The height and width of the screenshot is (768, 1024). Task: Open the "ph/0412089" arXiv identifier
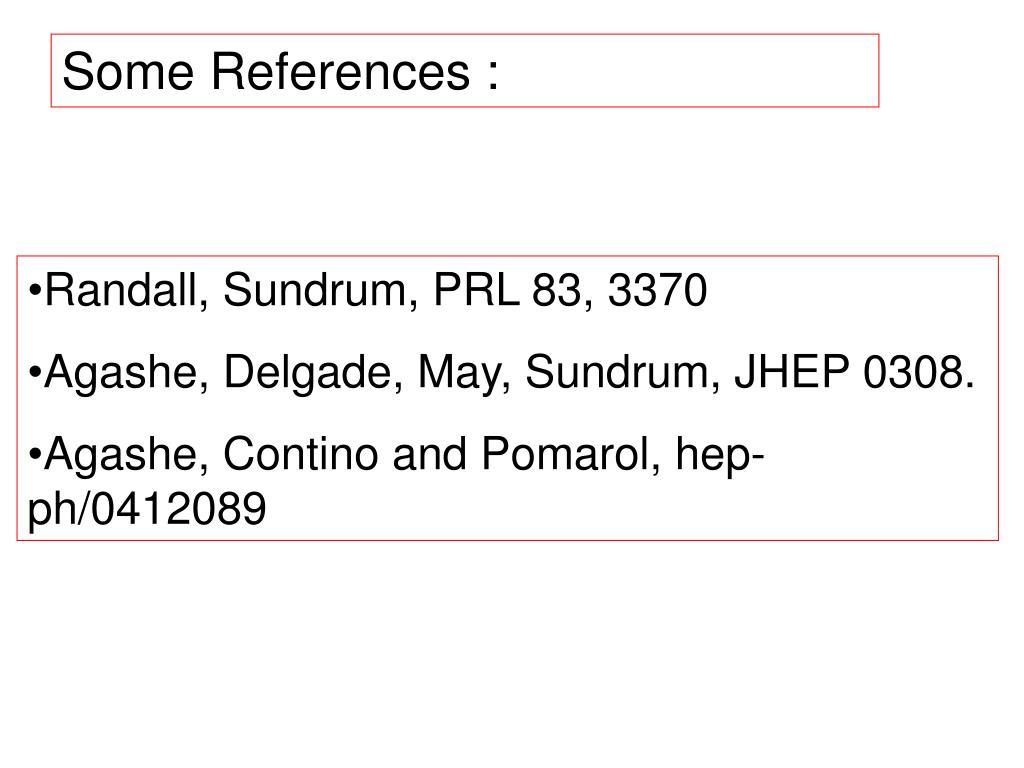(147, 509)
